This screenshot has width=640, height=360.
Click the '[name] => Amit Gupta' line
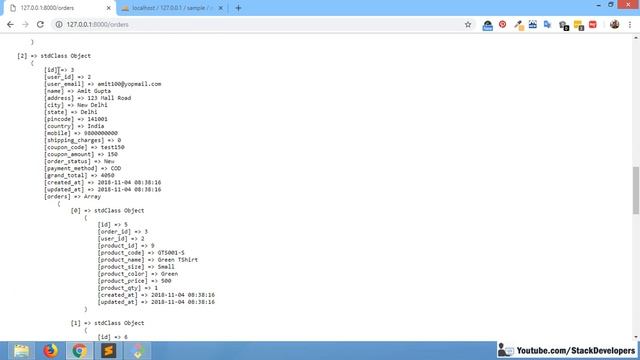pos(77,91)
